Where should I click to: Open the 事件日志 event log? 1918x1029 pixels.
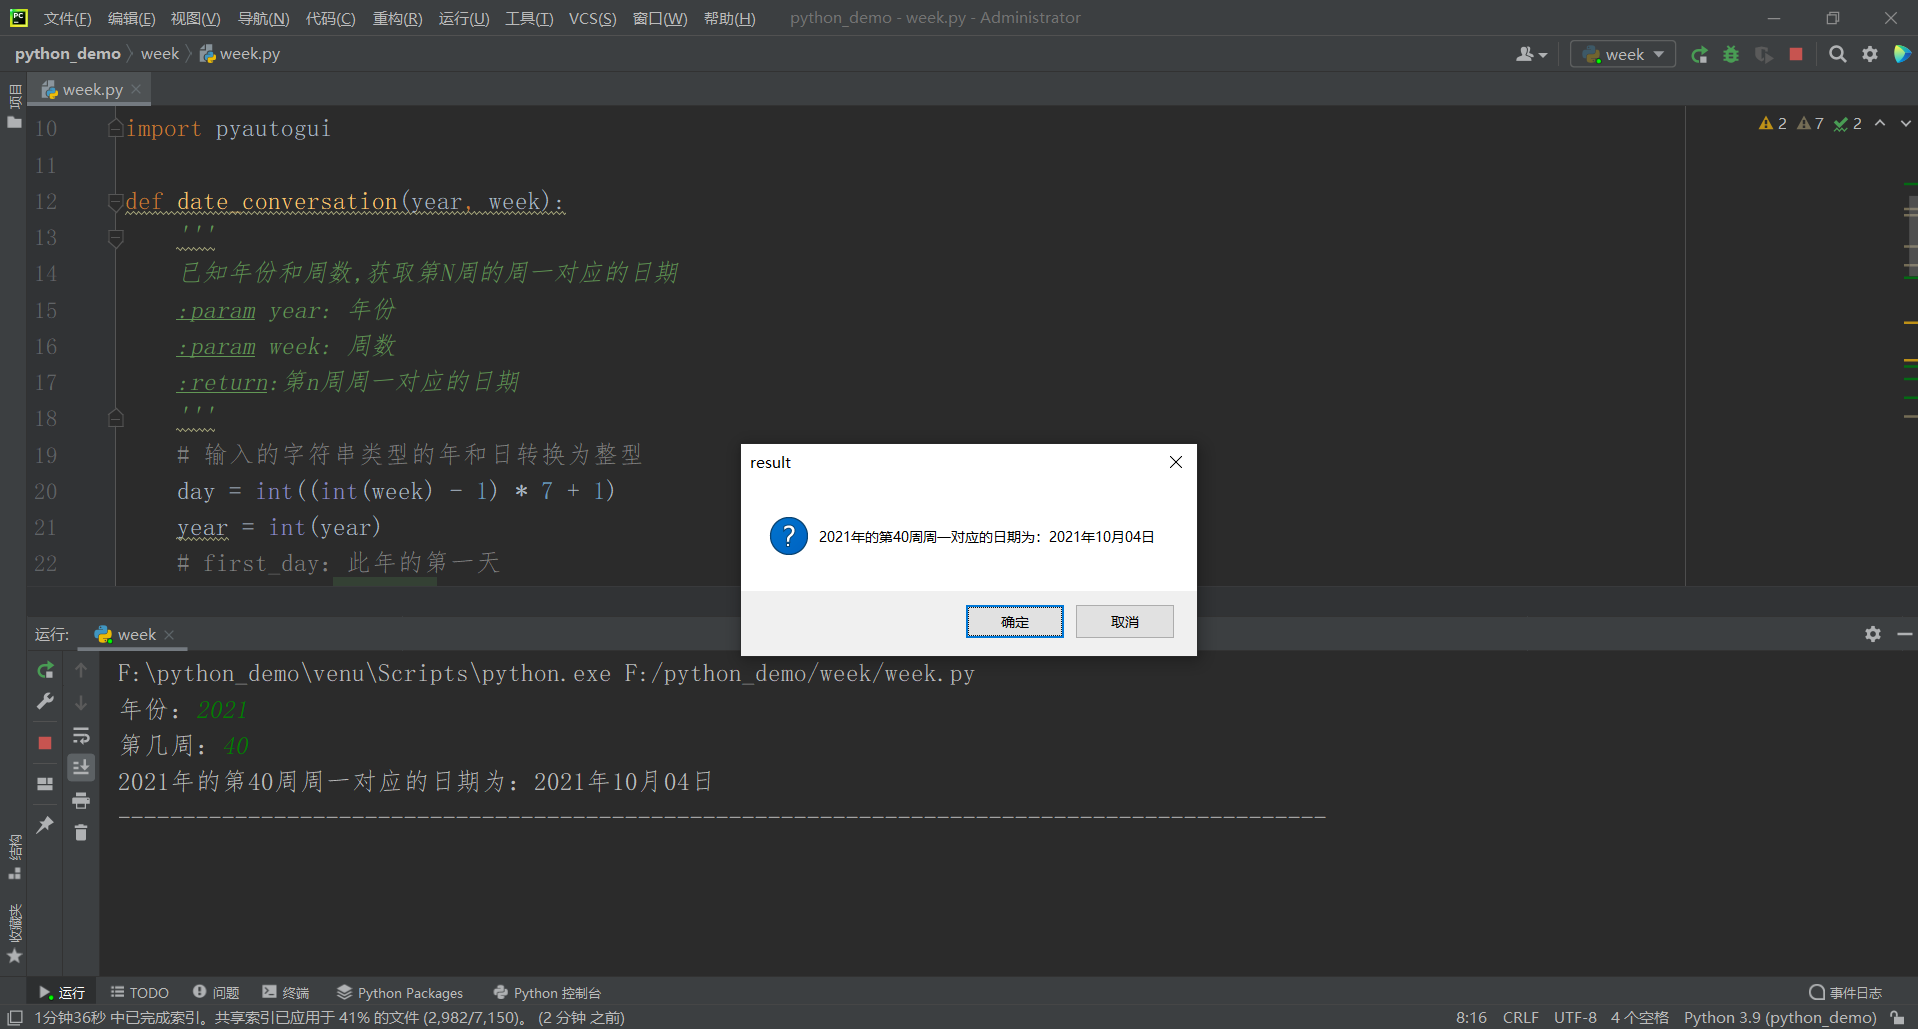[1846, 993]
